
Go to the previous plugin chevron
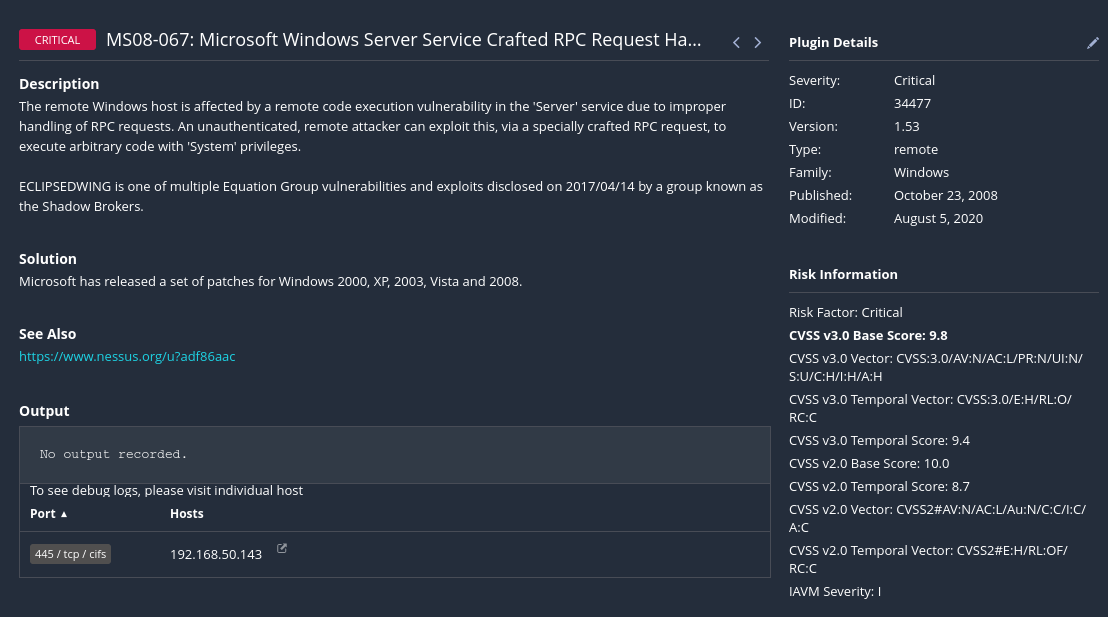point(737,42)
